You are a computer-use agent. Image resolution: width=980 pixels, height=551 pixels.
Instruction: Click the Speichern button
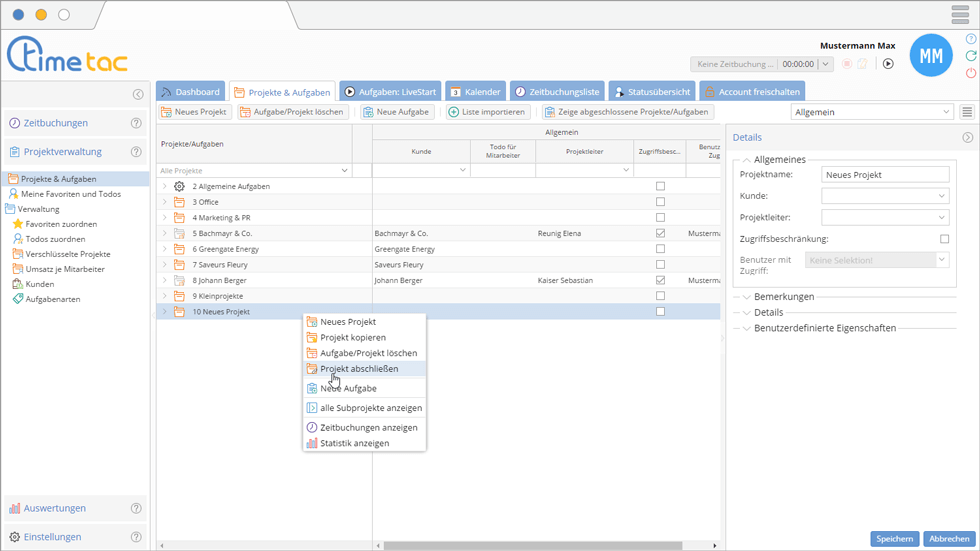pyautogui.click(x=894, y=539)
